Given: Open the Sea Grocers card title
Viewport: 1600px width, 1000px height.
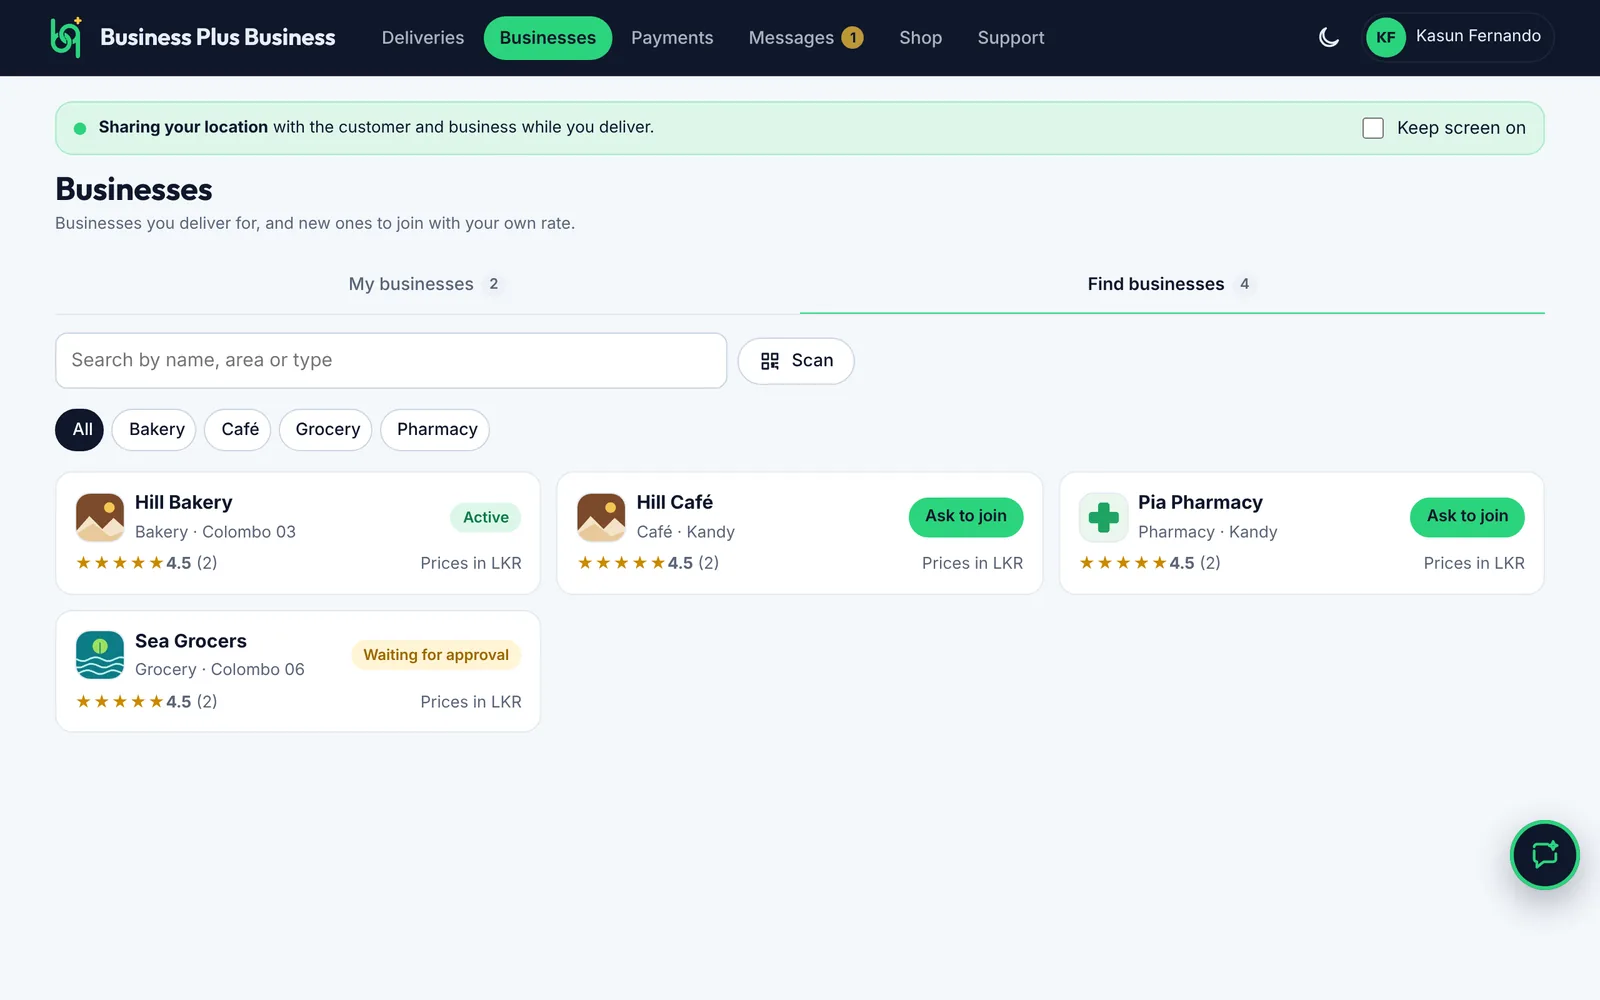Looking at the screenshot, I should 191,641.
